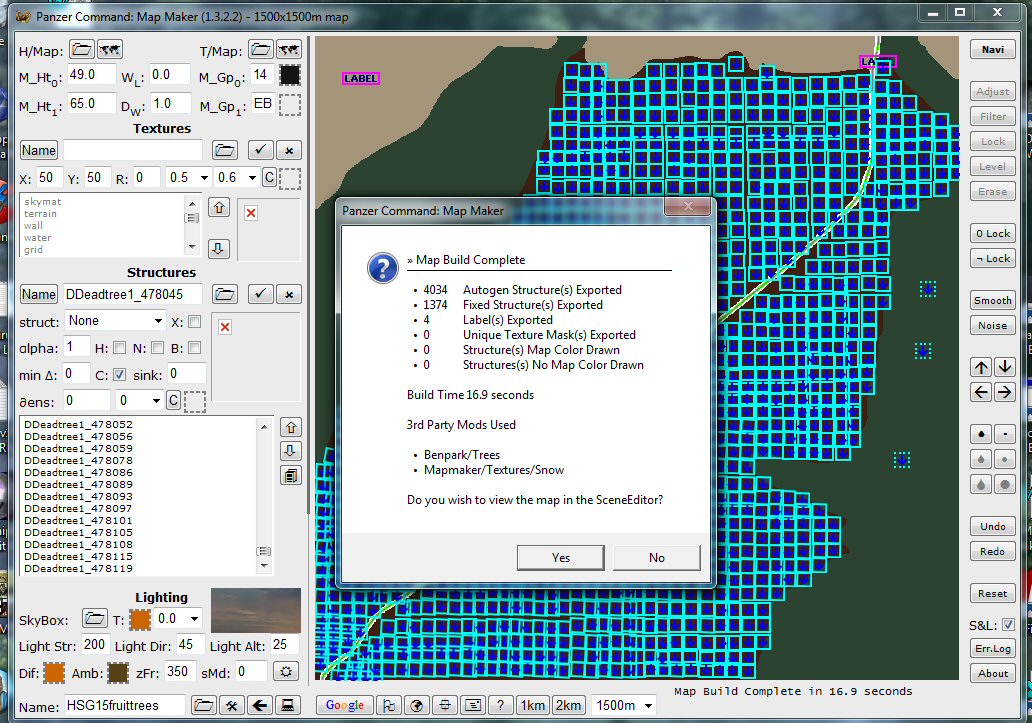Browse for texture using Textures folder icon
Screen dimensions: 1032x723
[x=224, y=150]
